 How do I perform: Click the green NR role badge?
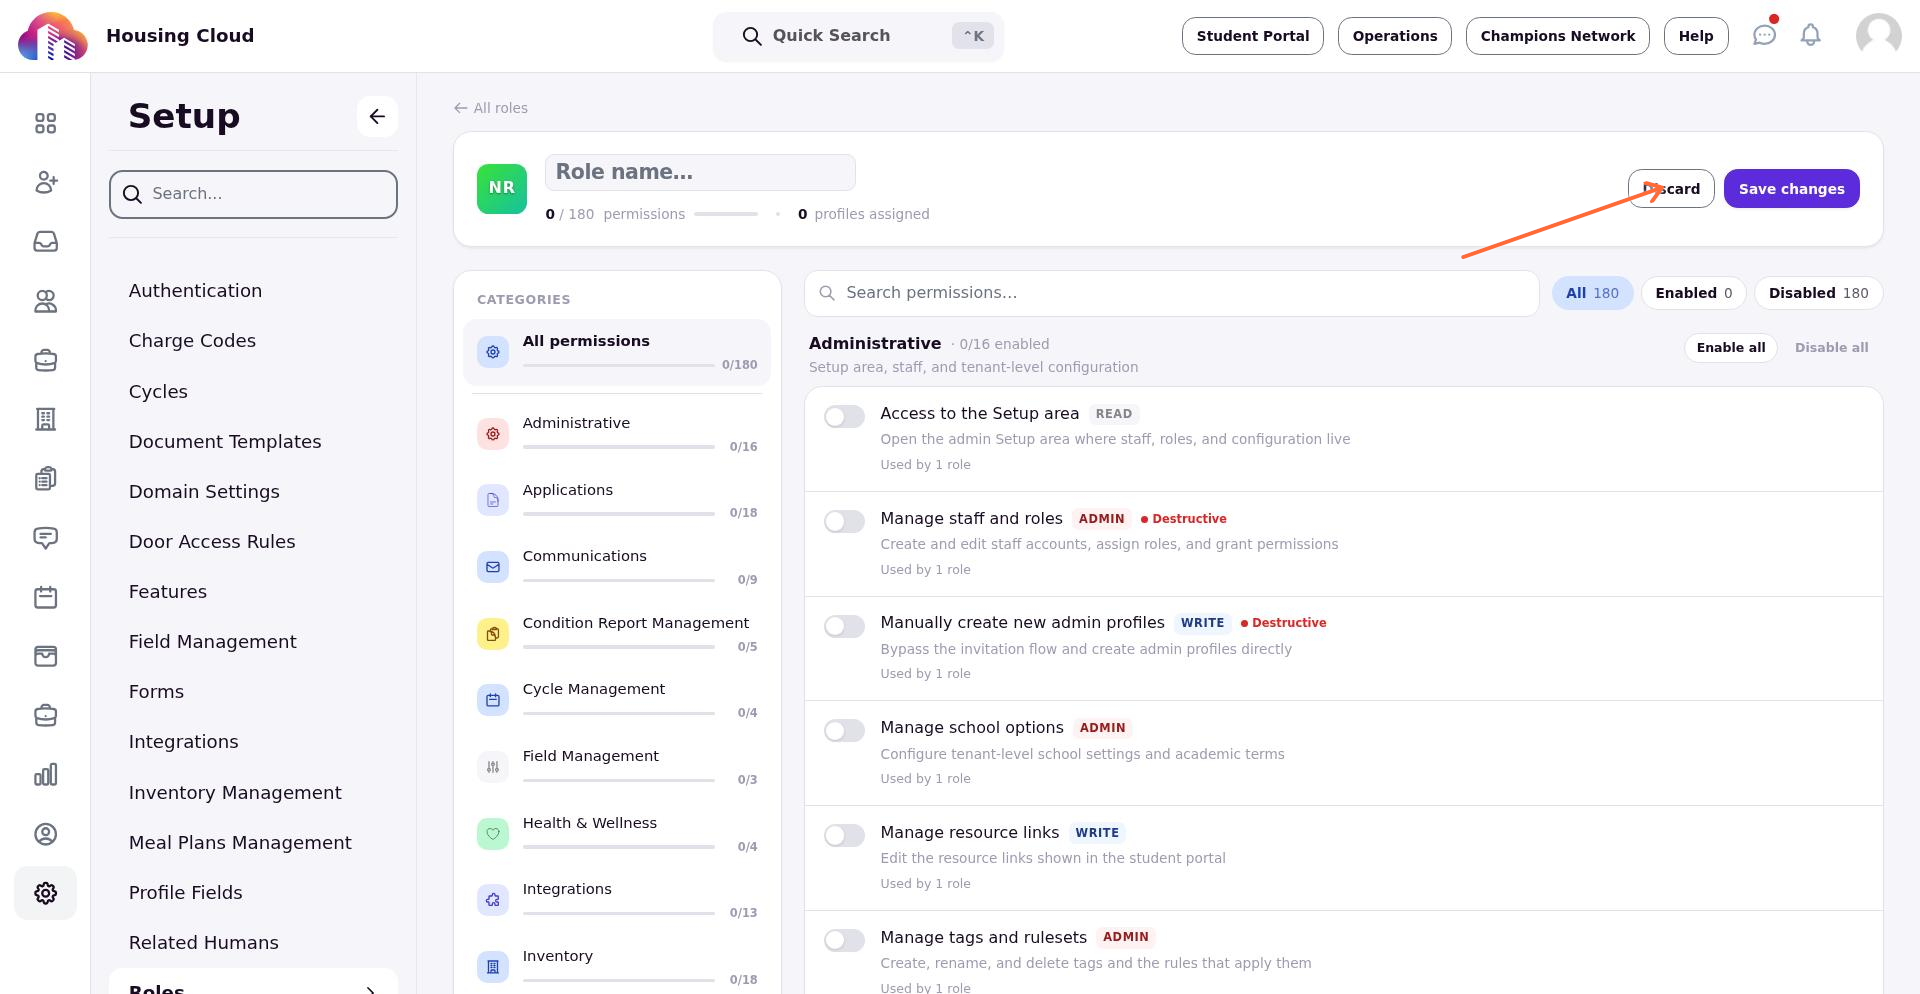[502, 189]
